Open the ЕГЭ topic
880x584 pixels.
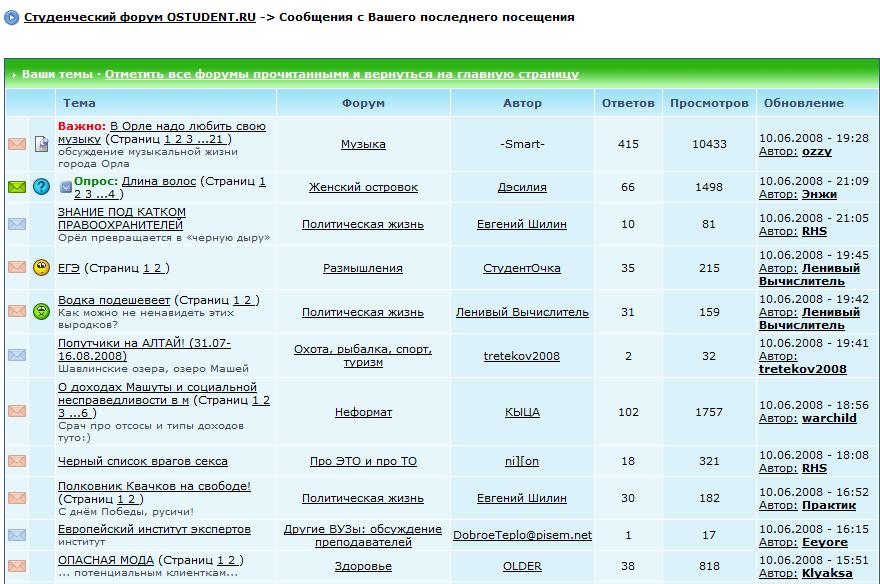(x=69, y=268)
